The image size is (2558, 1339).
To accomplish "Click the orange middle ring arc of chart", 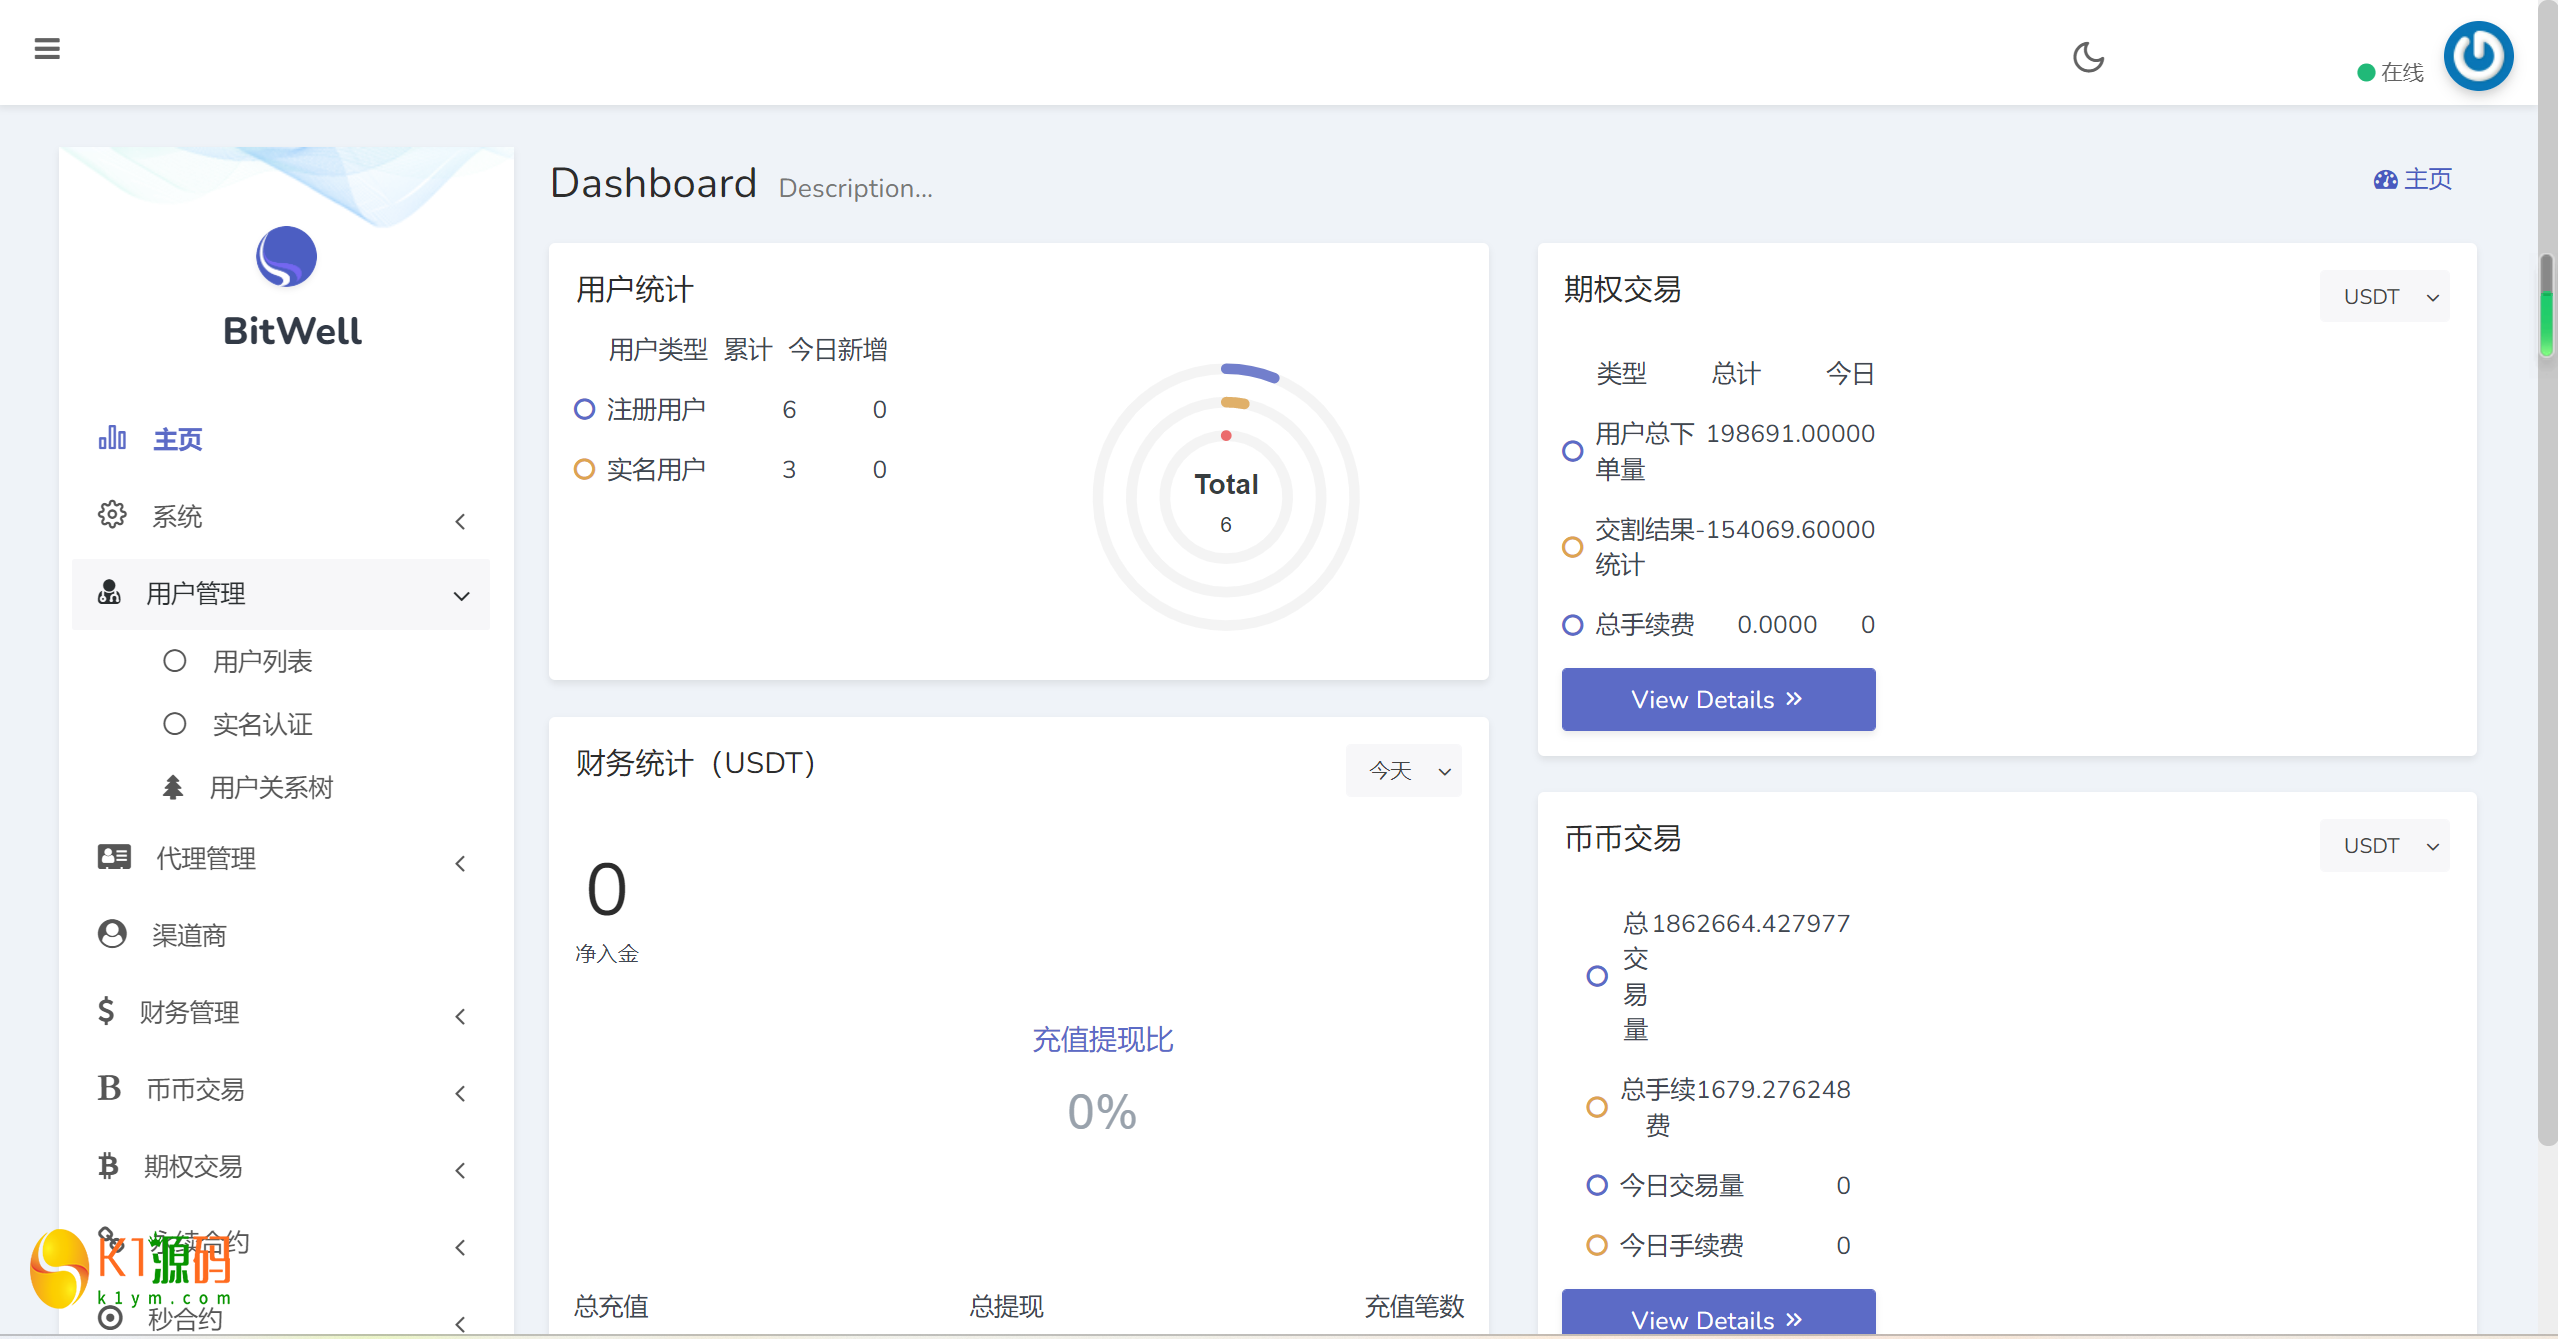I will [1235, 403].
